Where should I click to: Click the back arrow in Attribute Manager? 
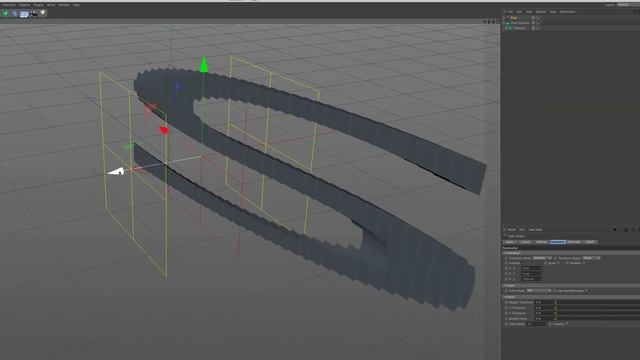[x=615, y=230]
